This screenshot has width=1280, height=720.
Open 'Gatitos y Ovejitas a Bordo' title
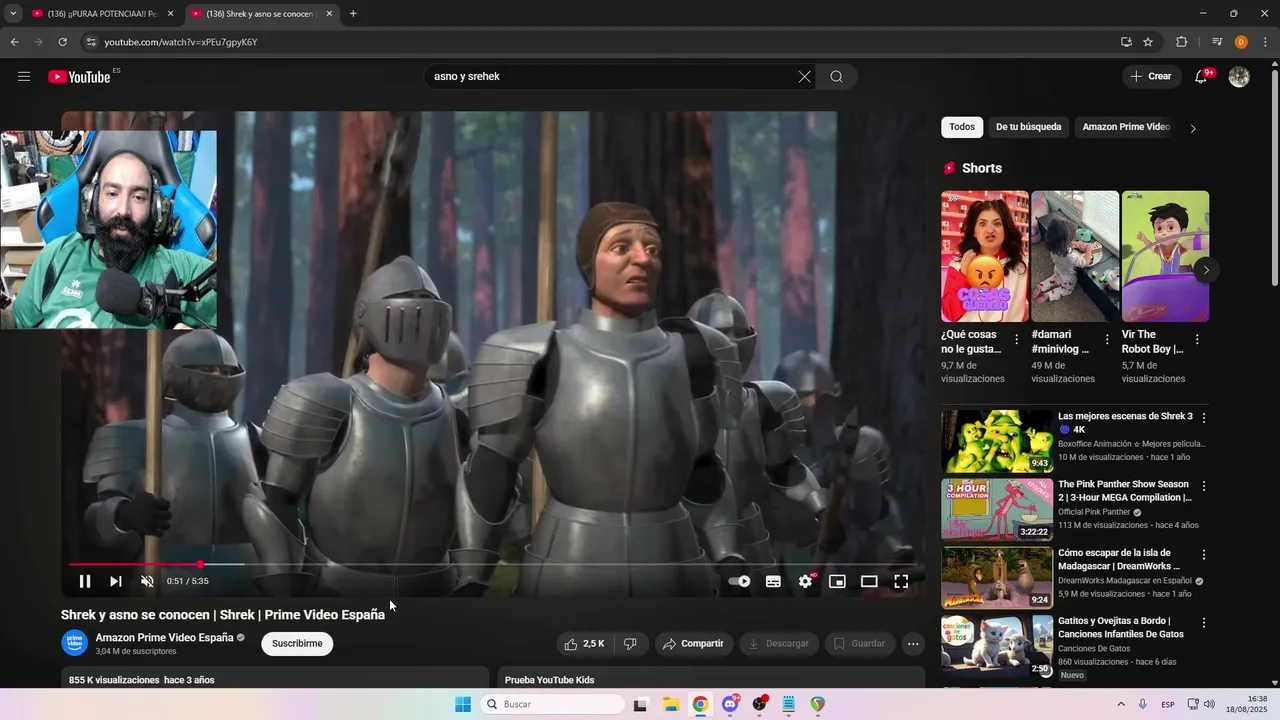click(1121, 628)
